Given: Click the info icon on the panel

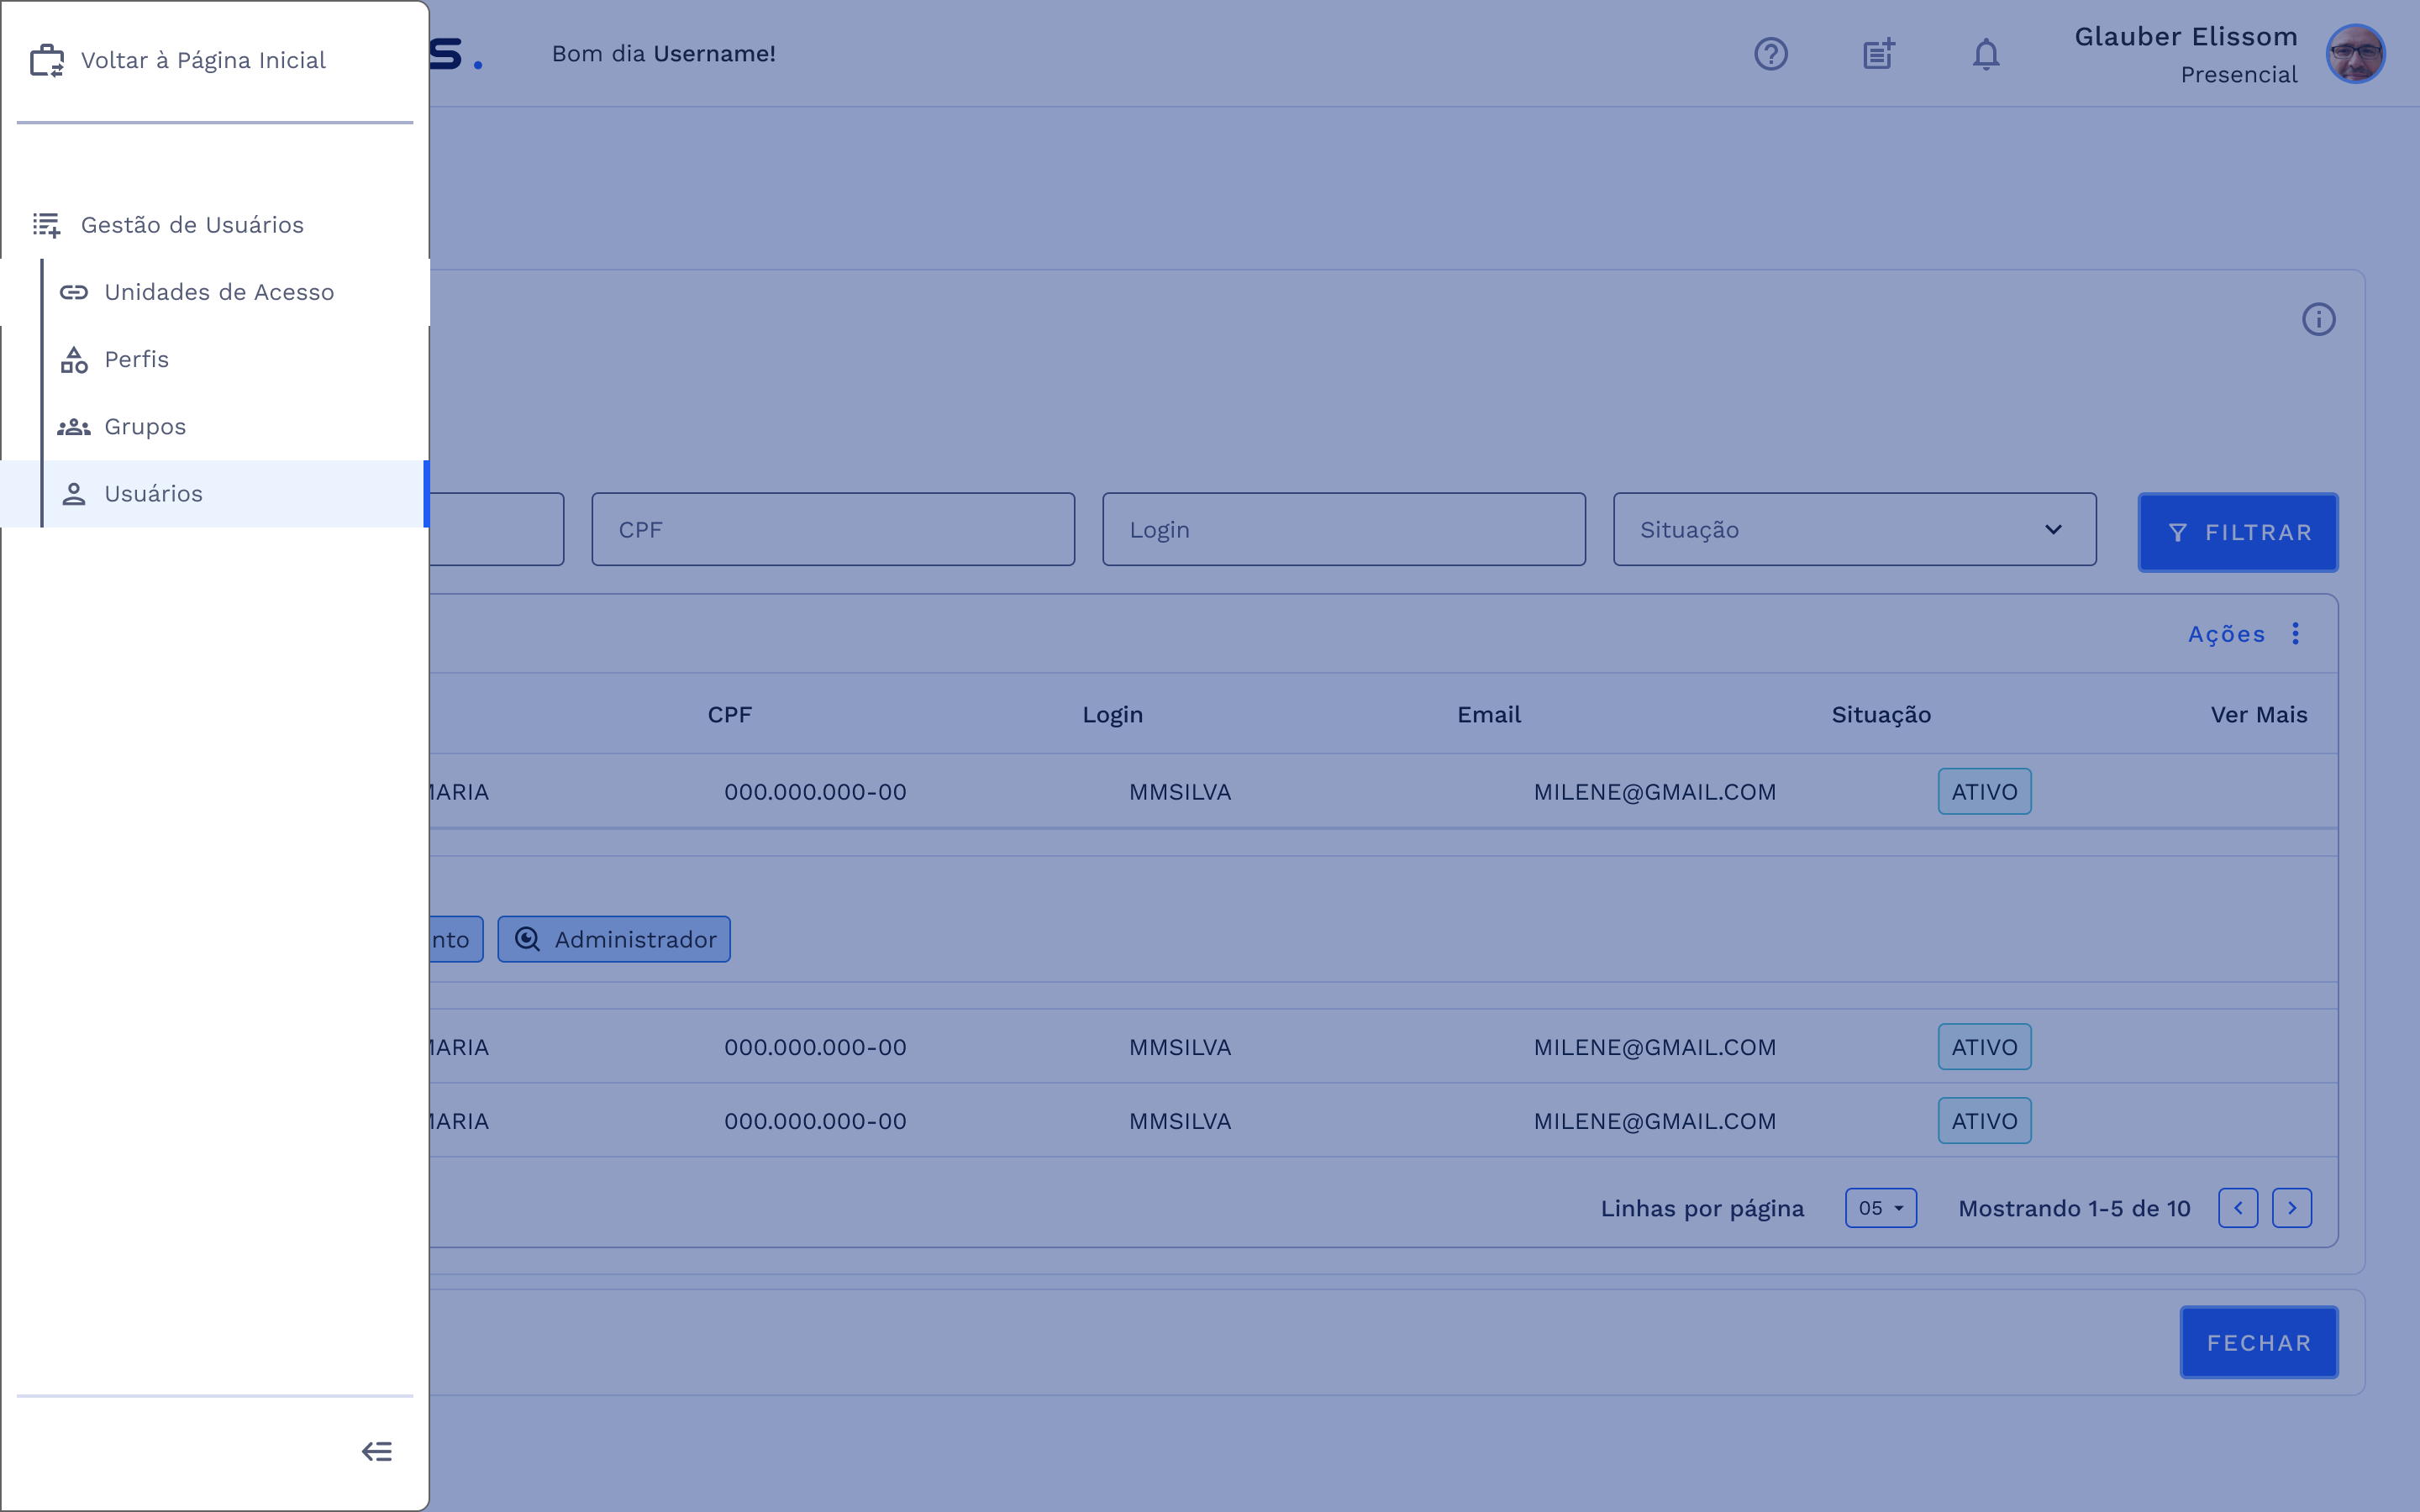Looking at the screenshot, I should point(2318,319).
